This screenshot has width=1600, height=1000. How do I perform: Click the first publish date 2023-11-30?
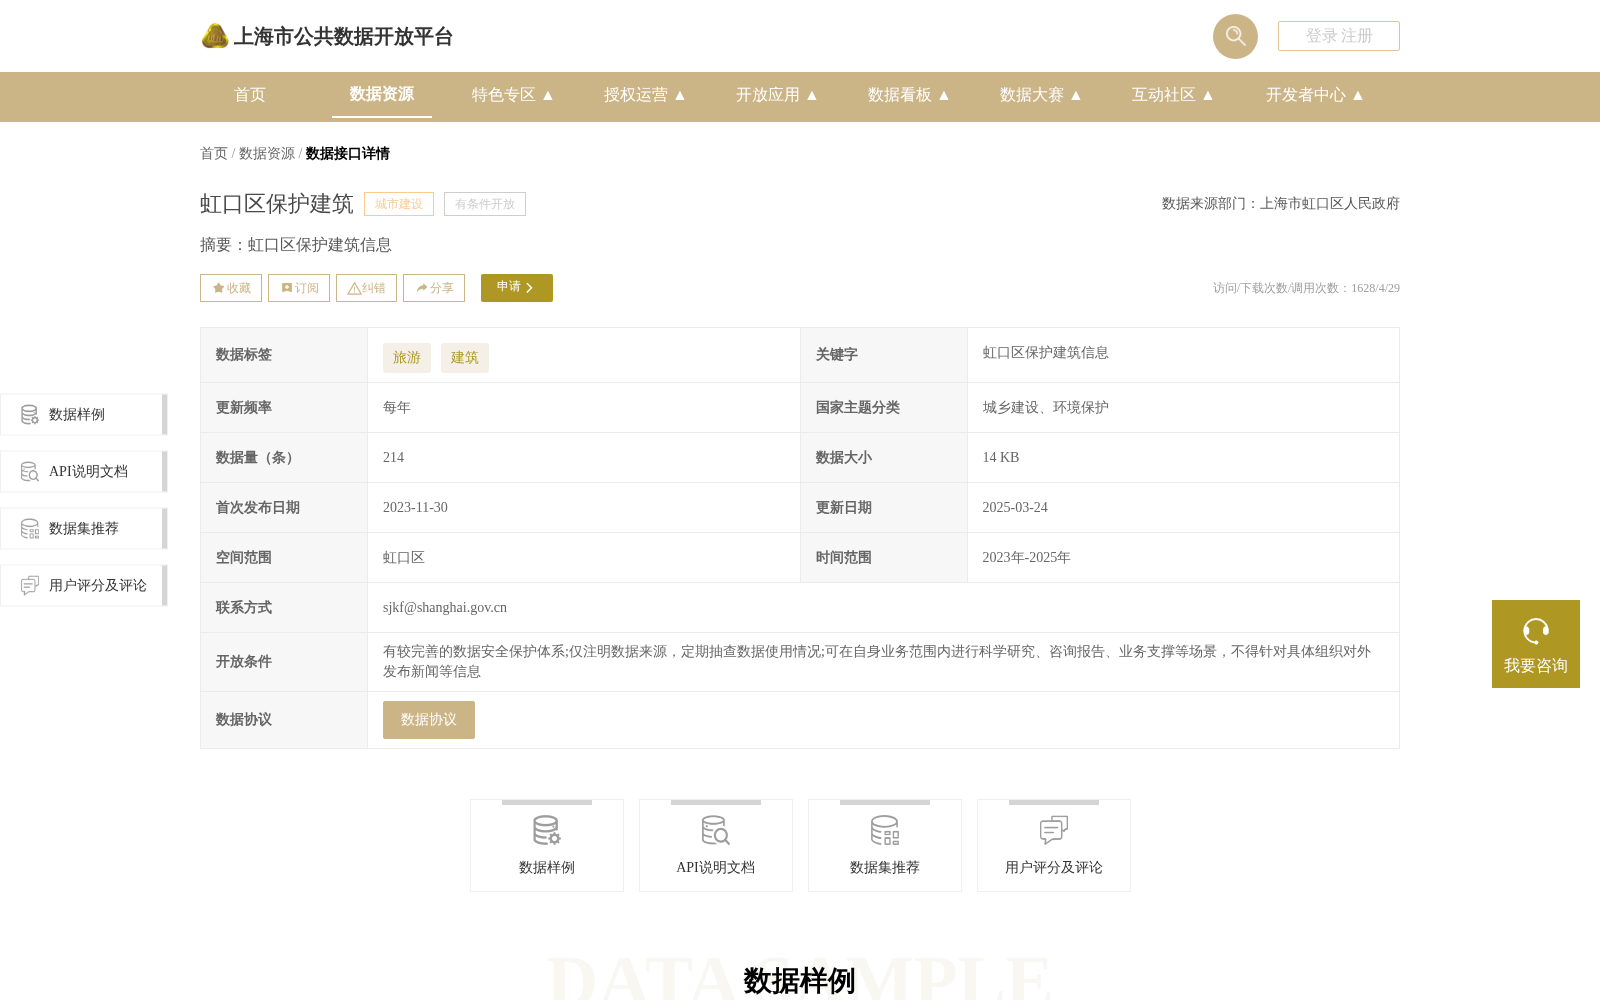click(x=415, y=508)
